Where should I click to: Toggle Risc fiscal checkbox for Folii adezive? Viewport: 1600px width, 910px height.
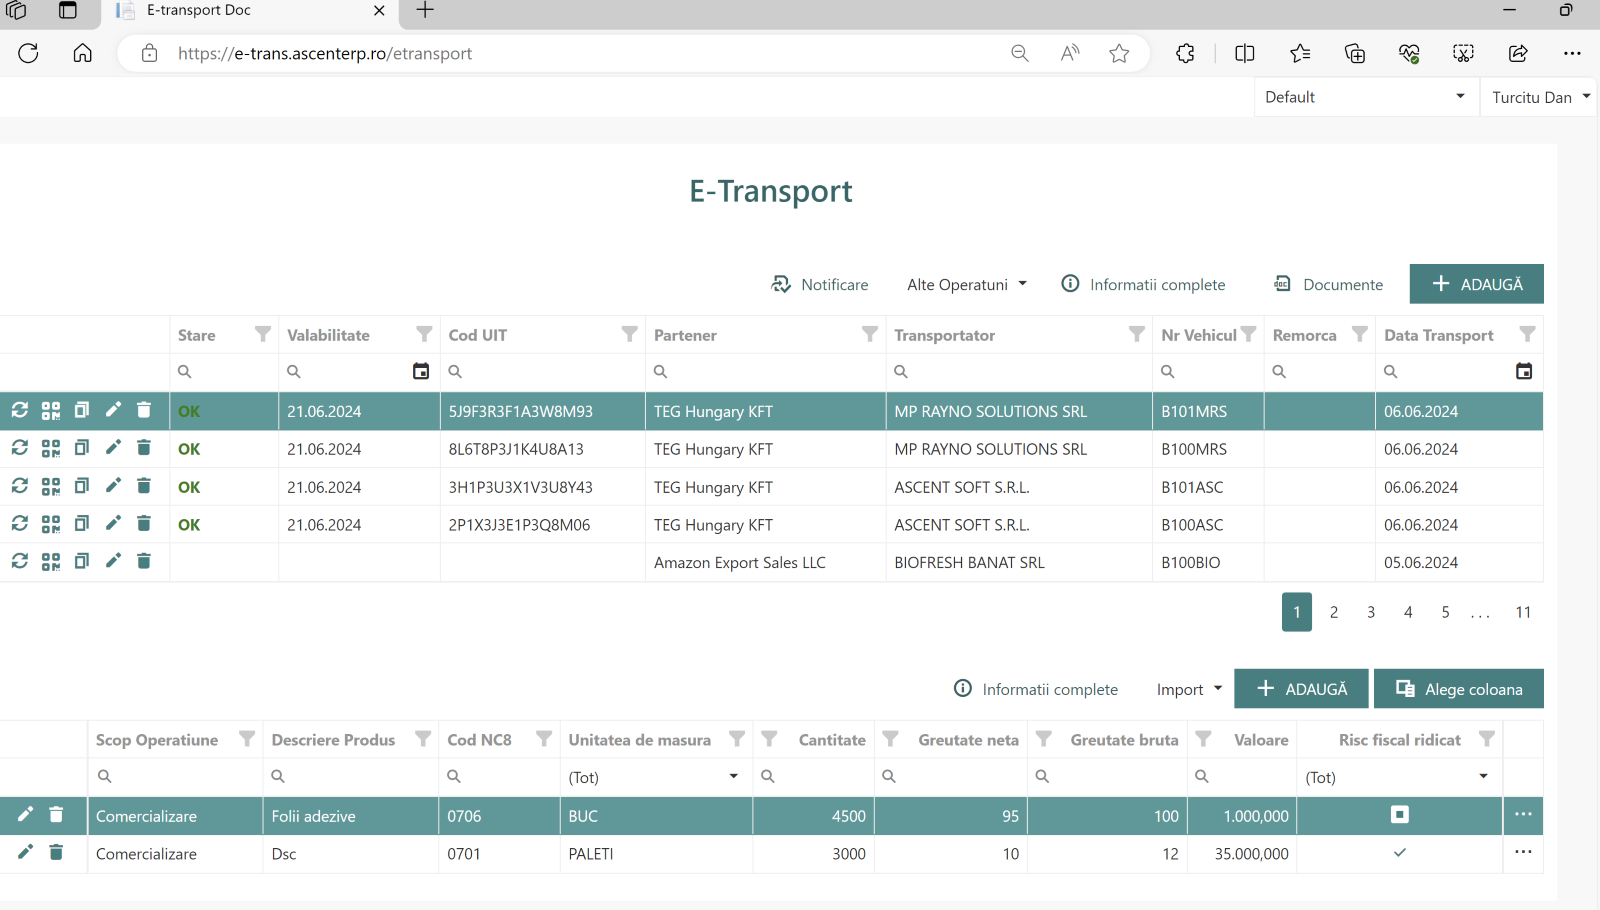point(1400,815)
